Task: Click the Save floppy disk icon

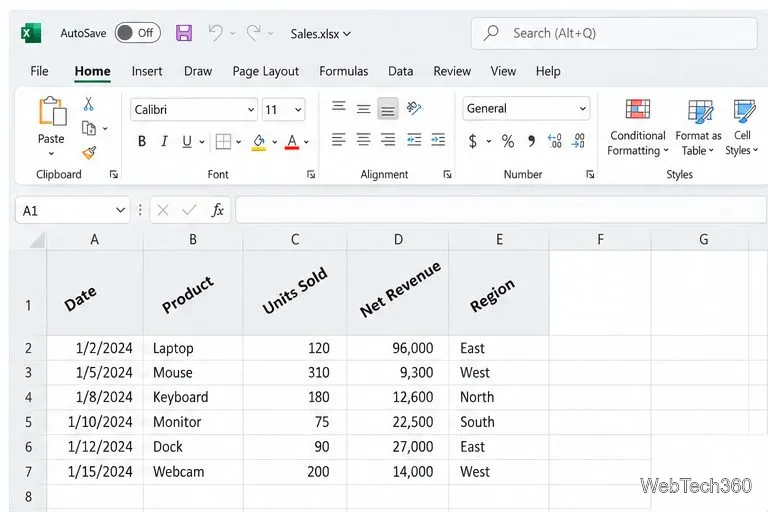Action: [184, 33]
